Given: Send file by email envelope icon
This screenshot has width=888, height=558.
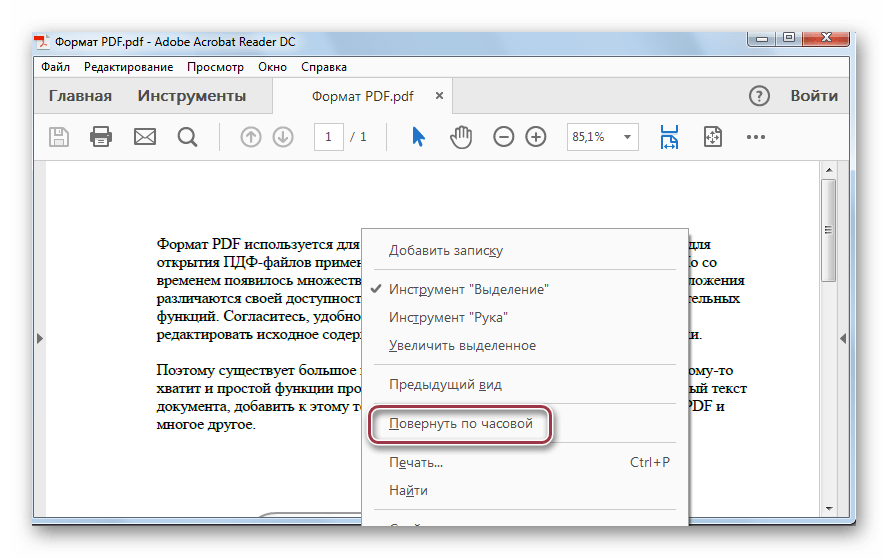Looking at the screenshot, I should click(144, 137).
